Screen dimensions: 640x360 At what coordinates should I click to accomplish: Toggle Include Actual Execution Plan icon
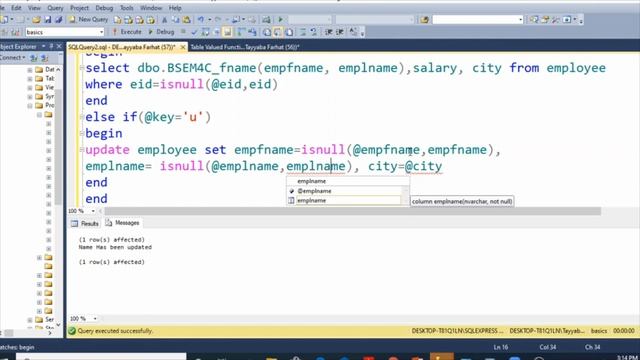pos(241,32)
